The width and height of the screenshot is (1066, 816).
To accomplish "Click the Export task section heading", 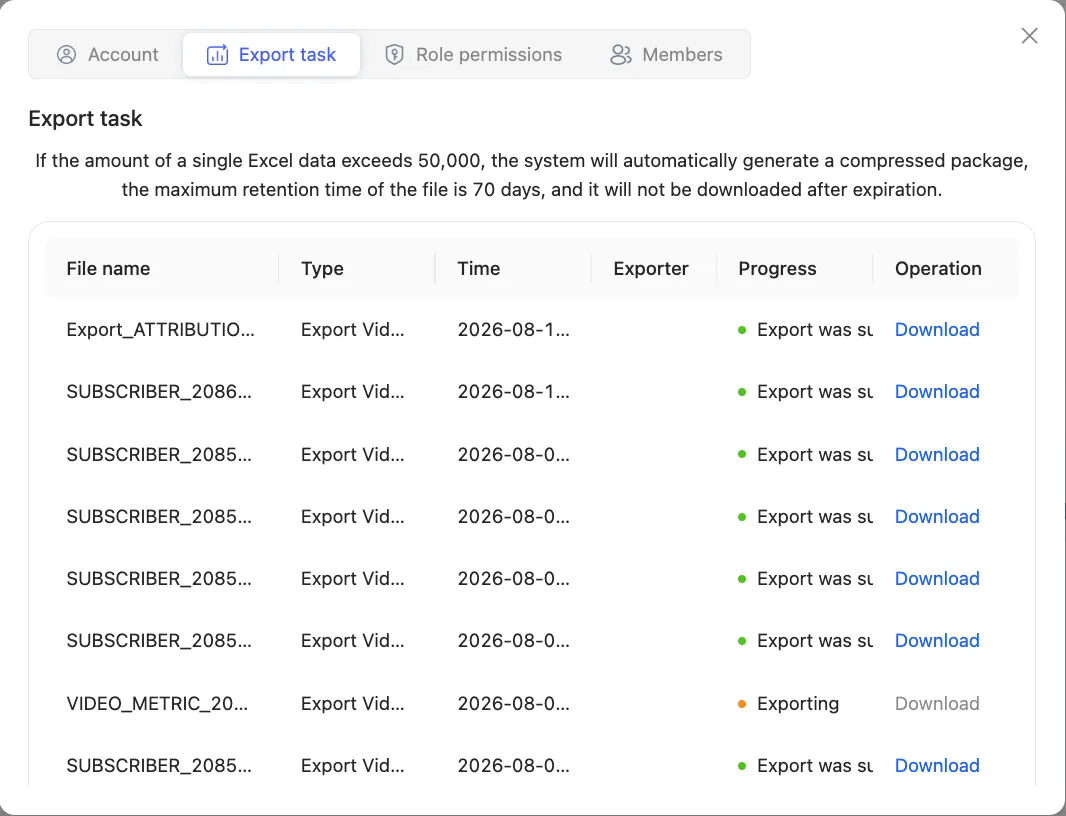I will coord(85,118).
